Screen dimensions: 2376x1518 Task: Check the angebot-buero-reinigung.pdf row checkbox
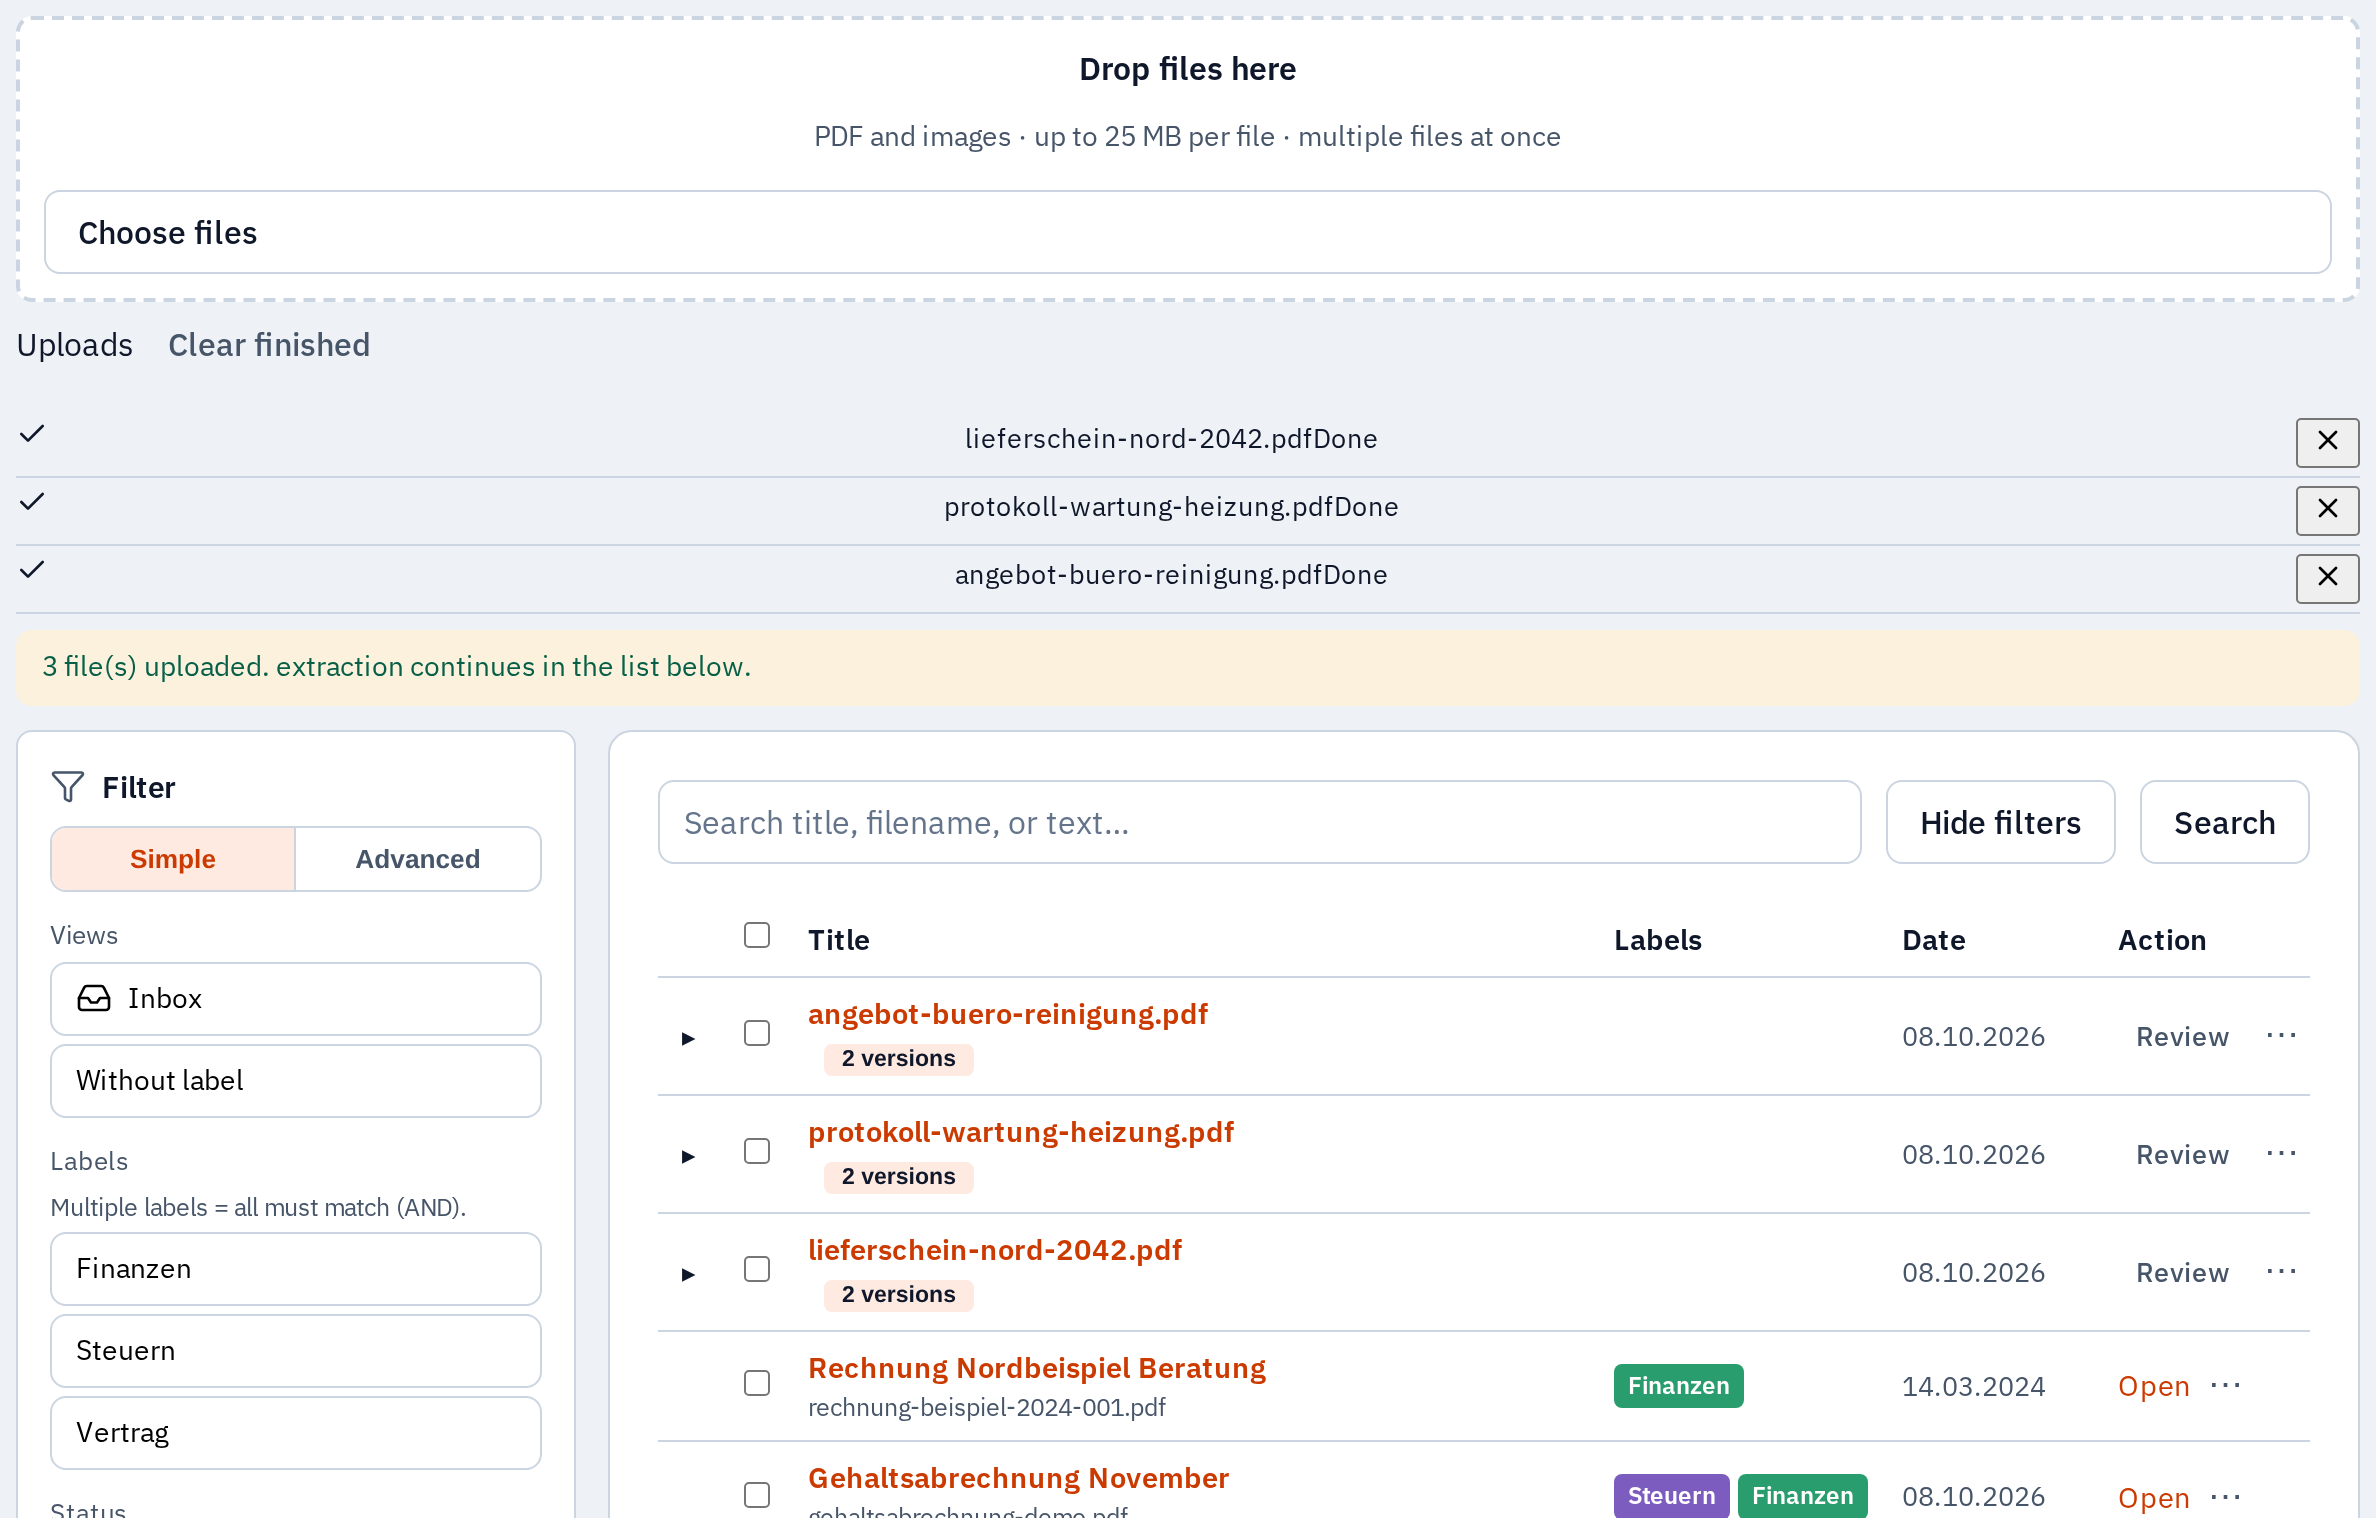point(757,1033)
